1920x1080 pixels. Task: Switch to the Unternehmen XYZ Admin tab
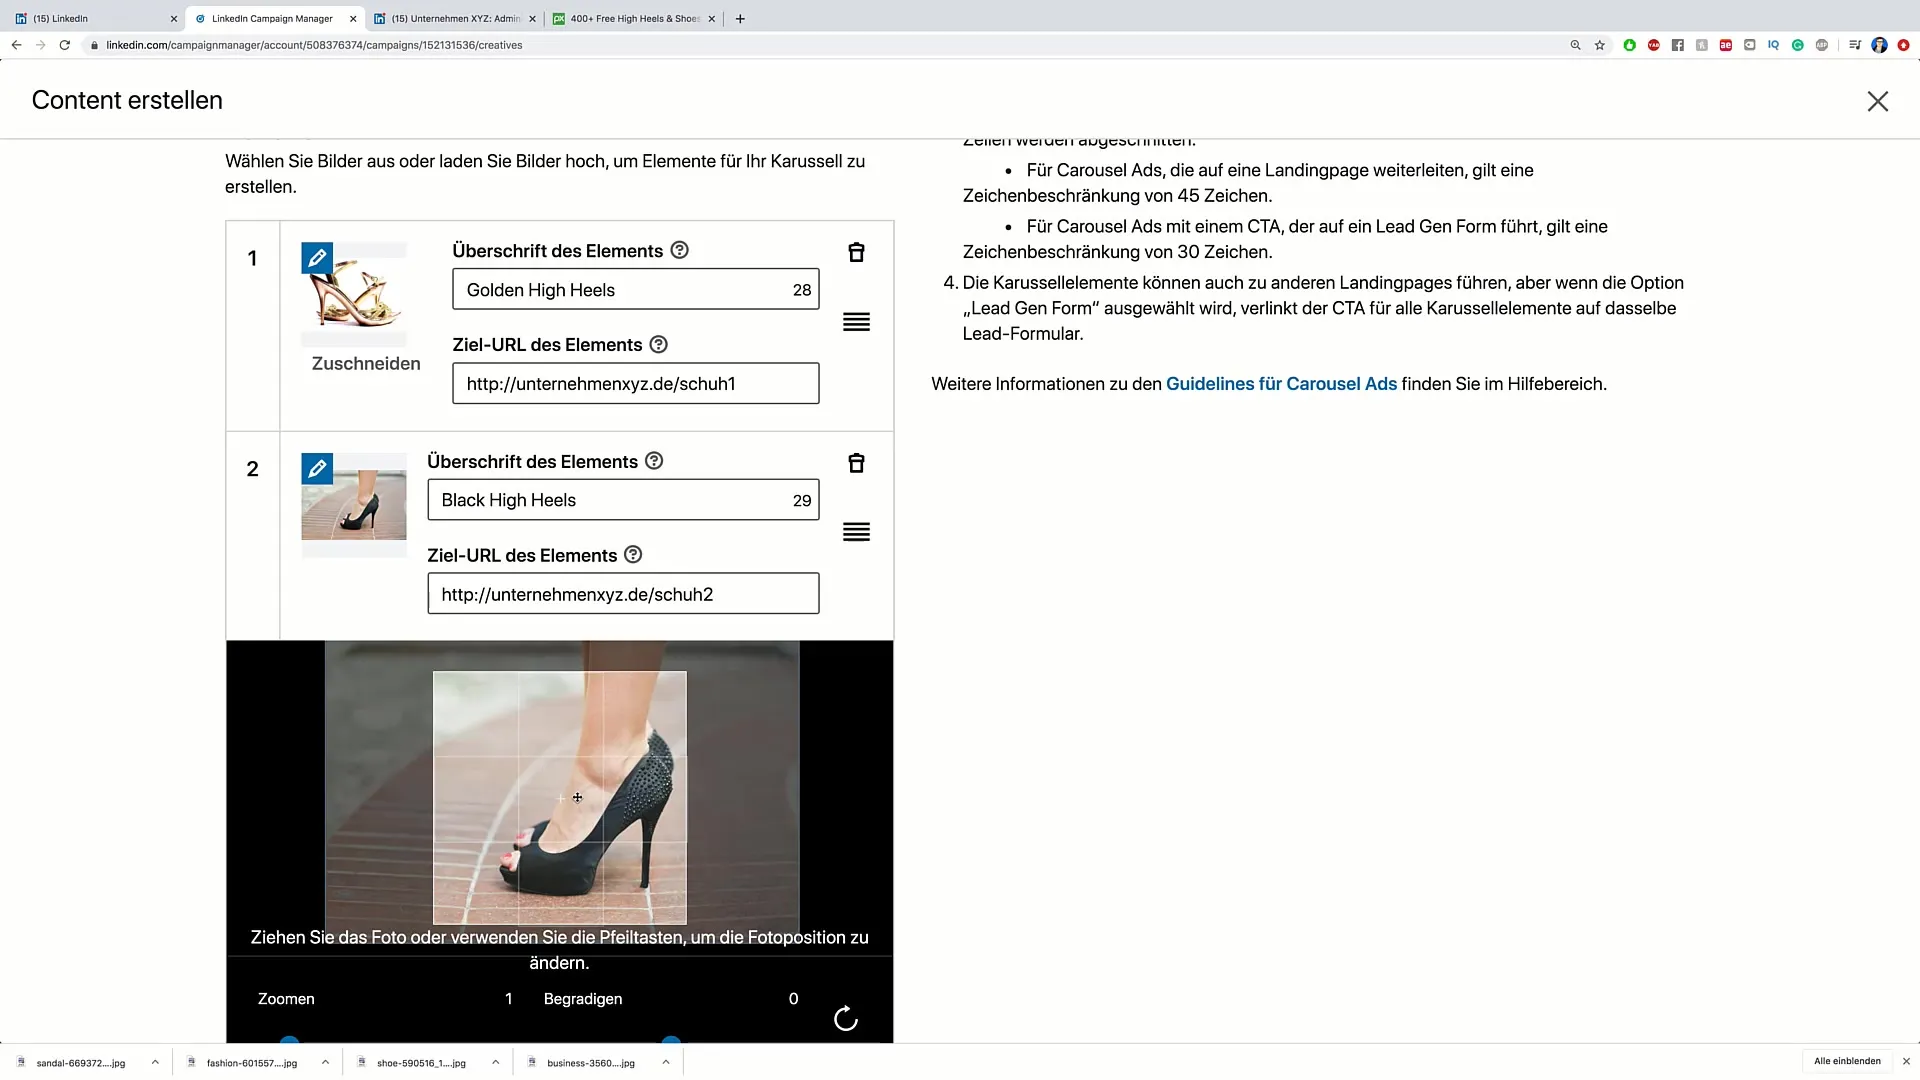(x=455, y=18)
